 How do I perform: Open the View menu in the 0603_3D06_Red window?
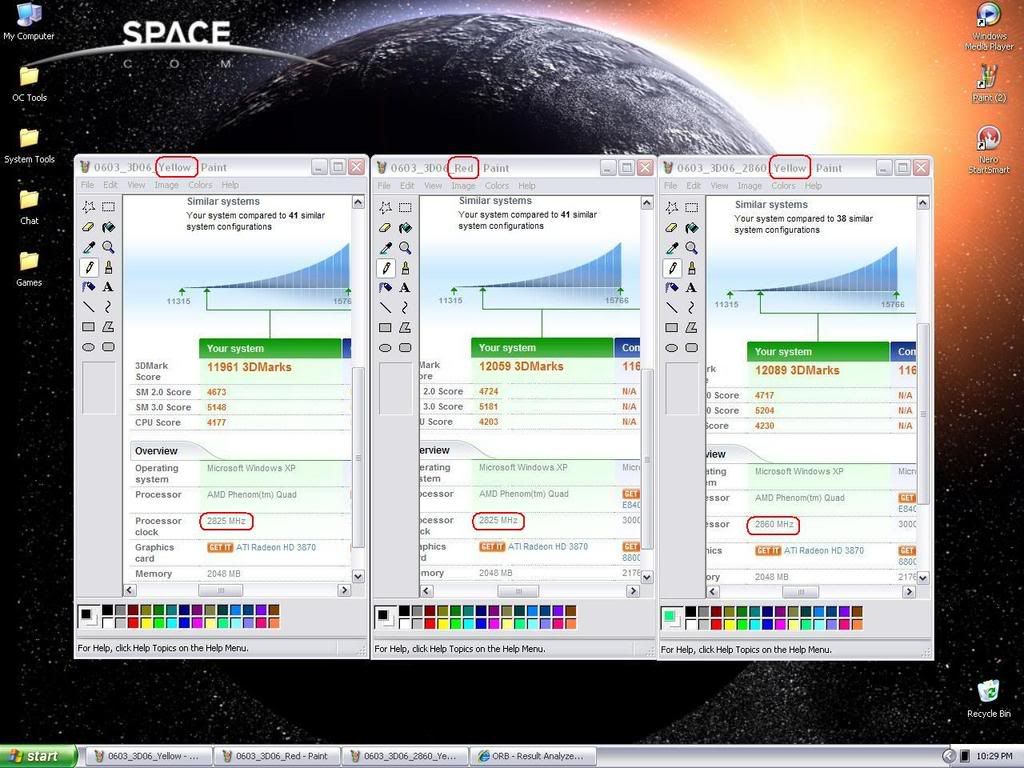[x=433, y=185]
